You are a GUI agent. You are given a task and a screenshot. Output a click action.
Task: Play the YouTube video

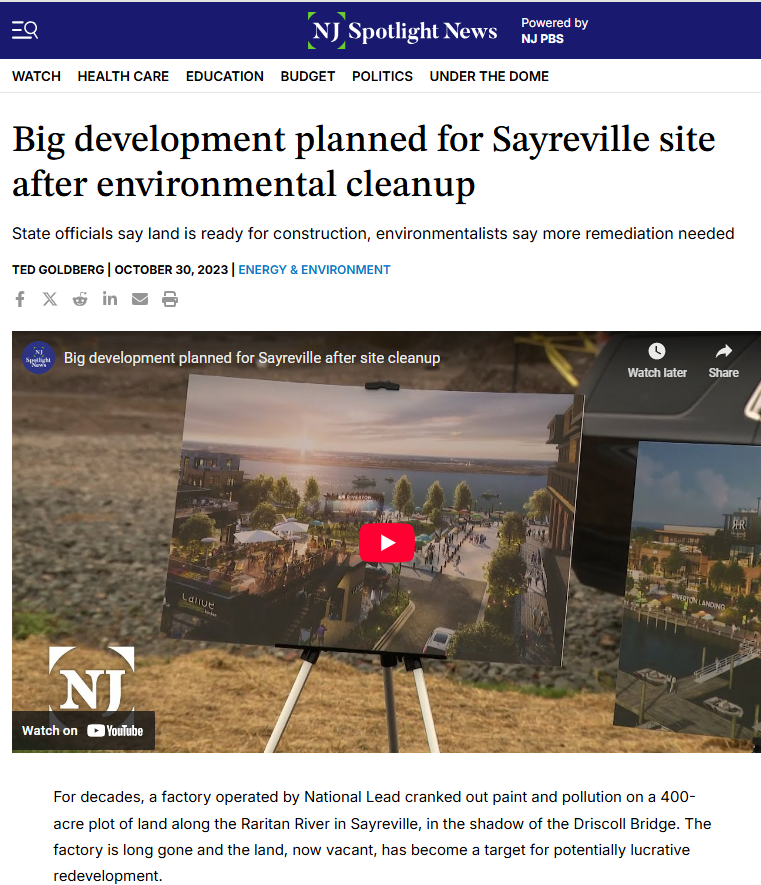click(387, 542)
